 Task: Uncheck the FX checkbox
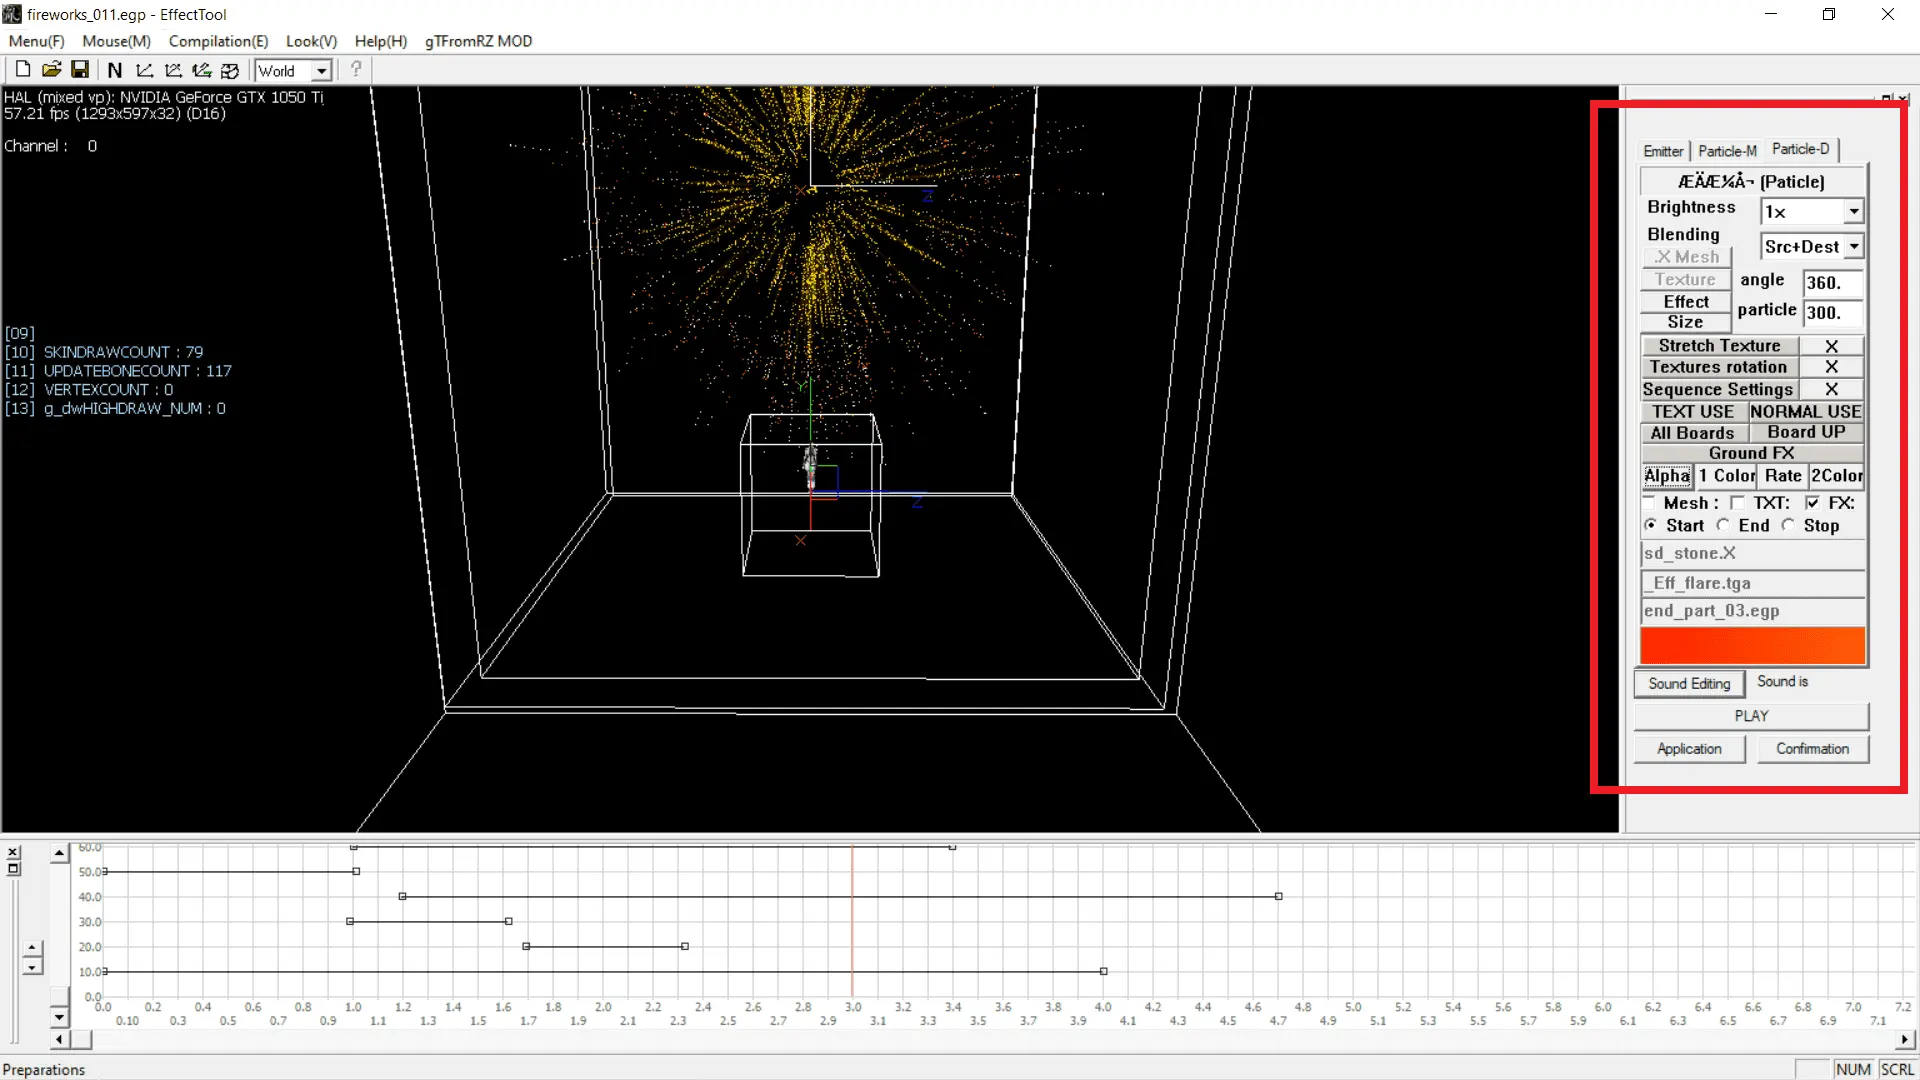point(1813,503)
